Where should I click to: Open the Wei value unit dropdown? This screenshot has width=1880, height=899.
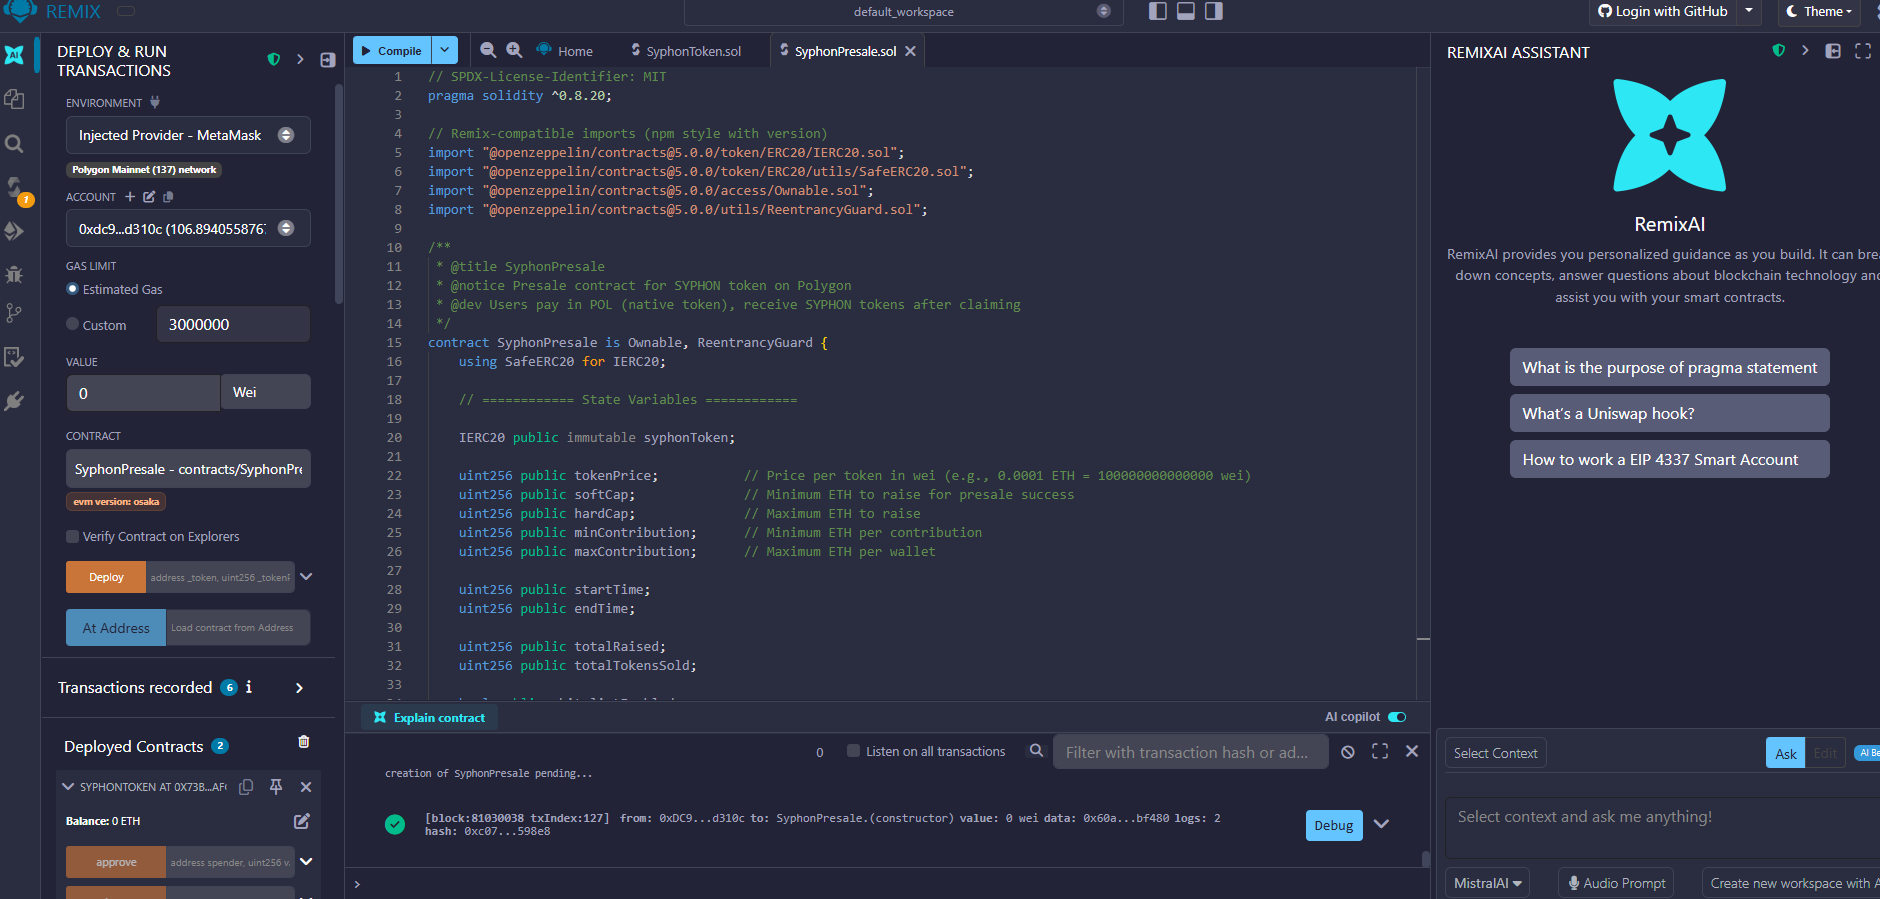pyautogui.click(x=266, y=392)
